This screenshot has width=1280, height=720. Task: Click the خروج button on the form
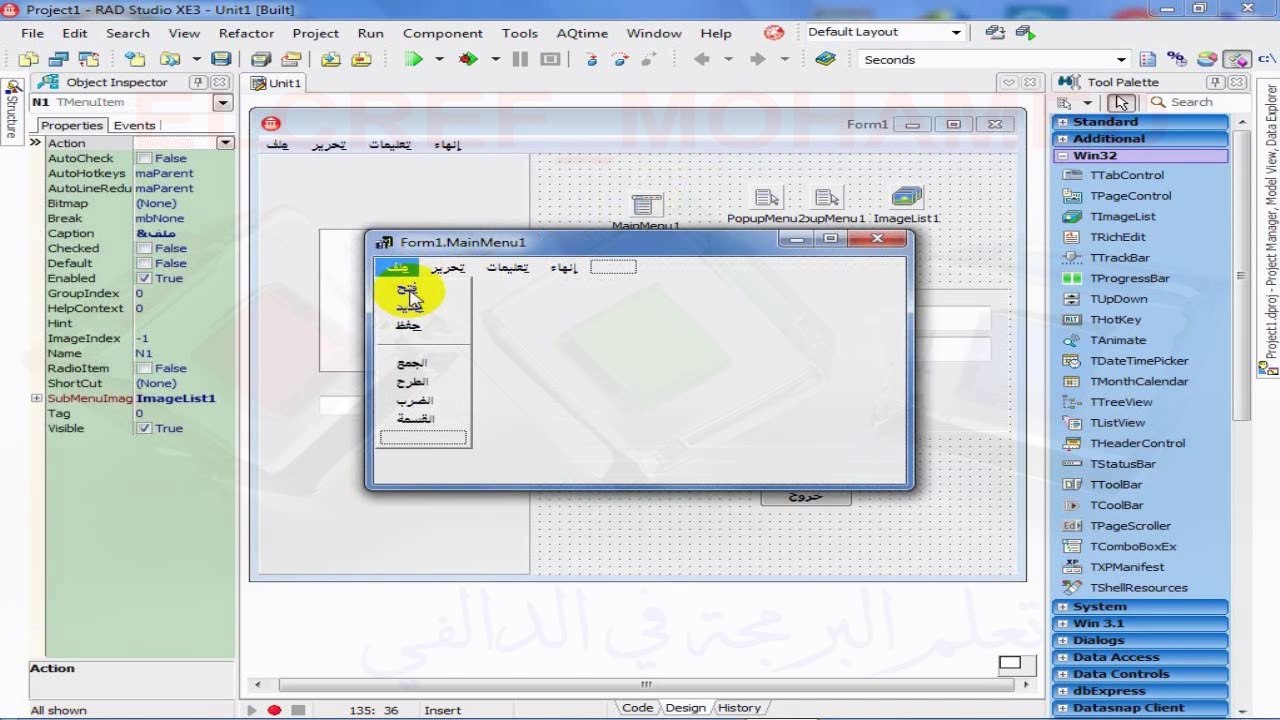805,496
